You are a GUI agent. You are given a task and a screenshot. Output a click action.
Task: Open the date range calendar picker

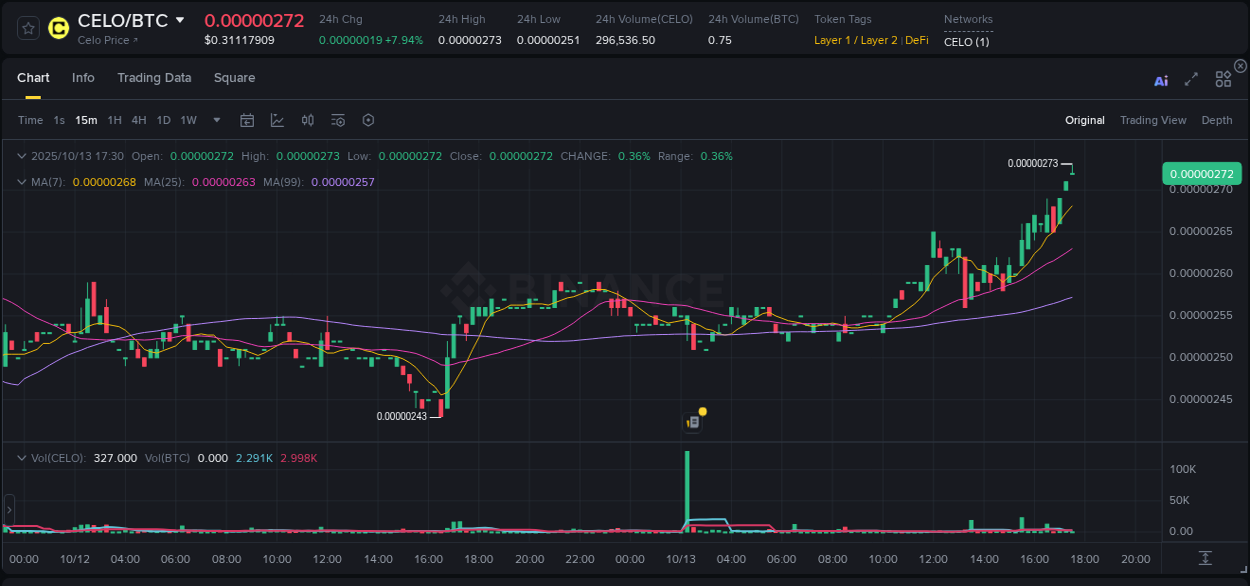247,120
